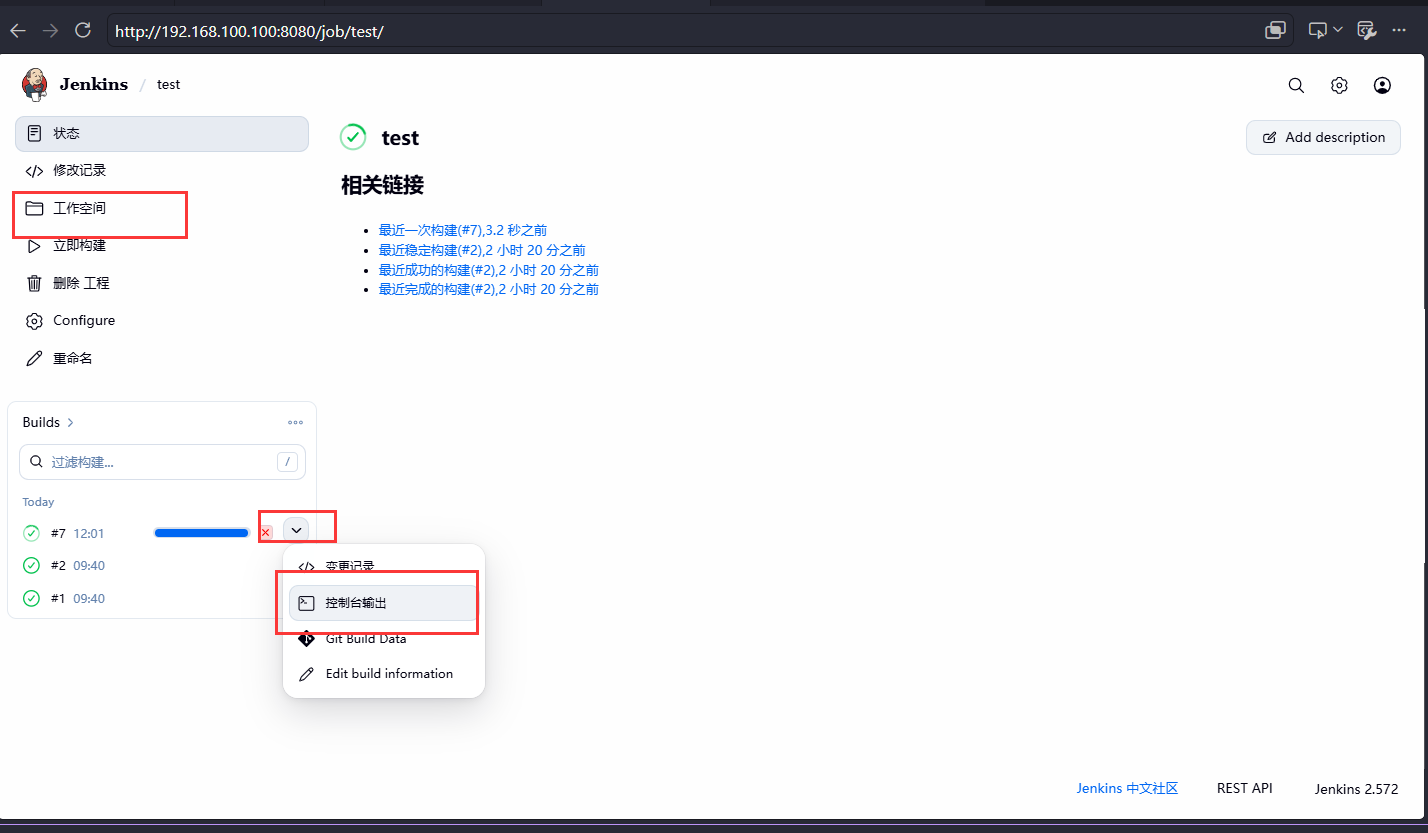1428x833 pixels.
Task: Open Manage Jenkins gear icon in header
Action: tap(1339, 85)
